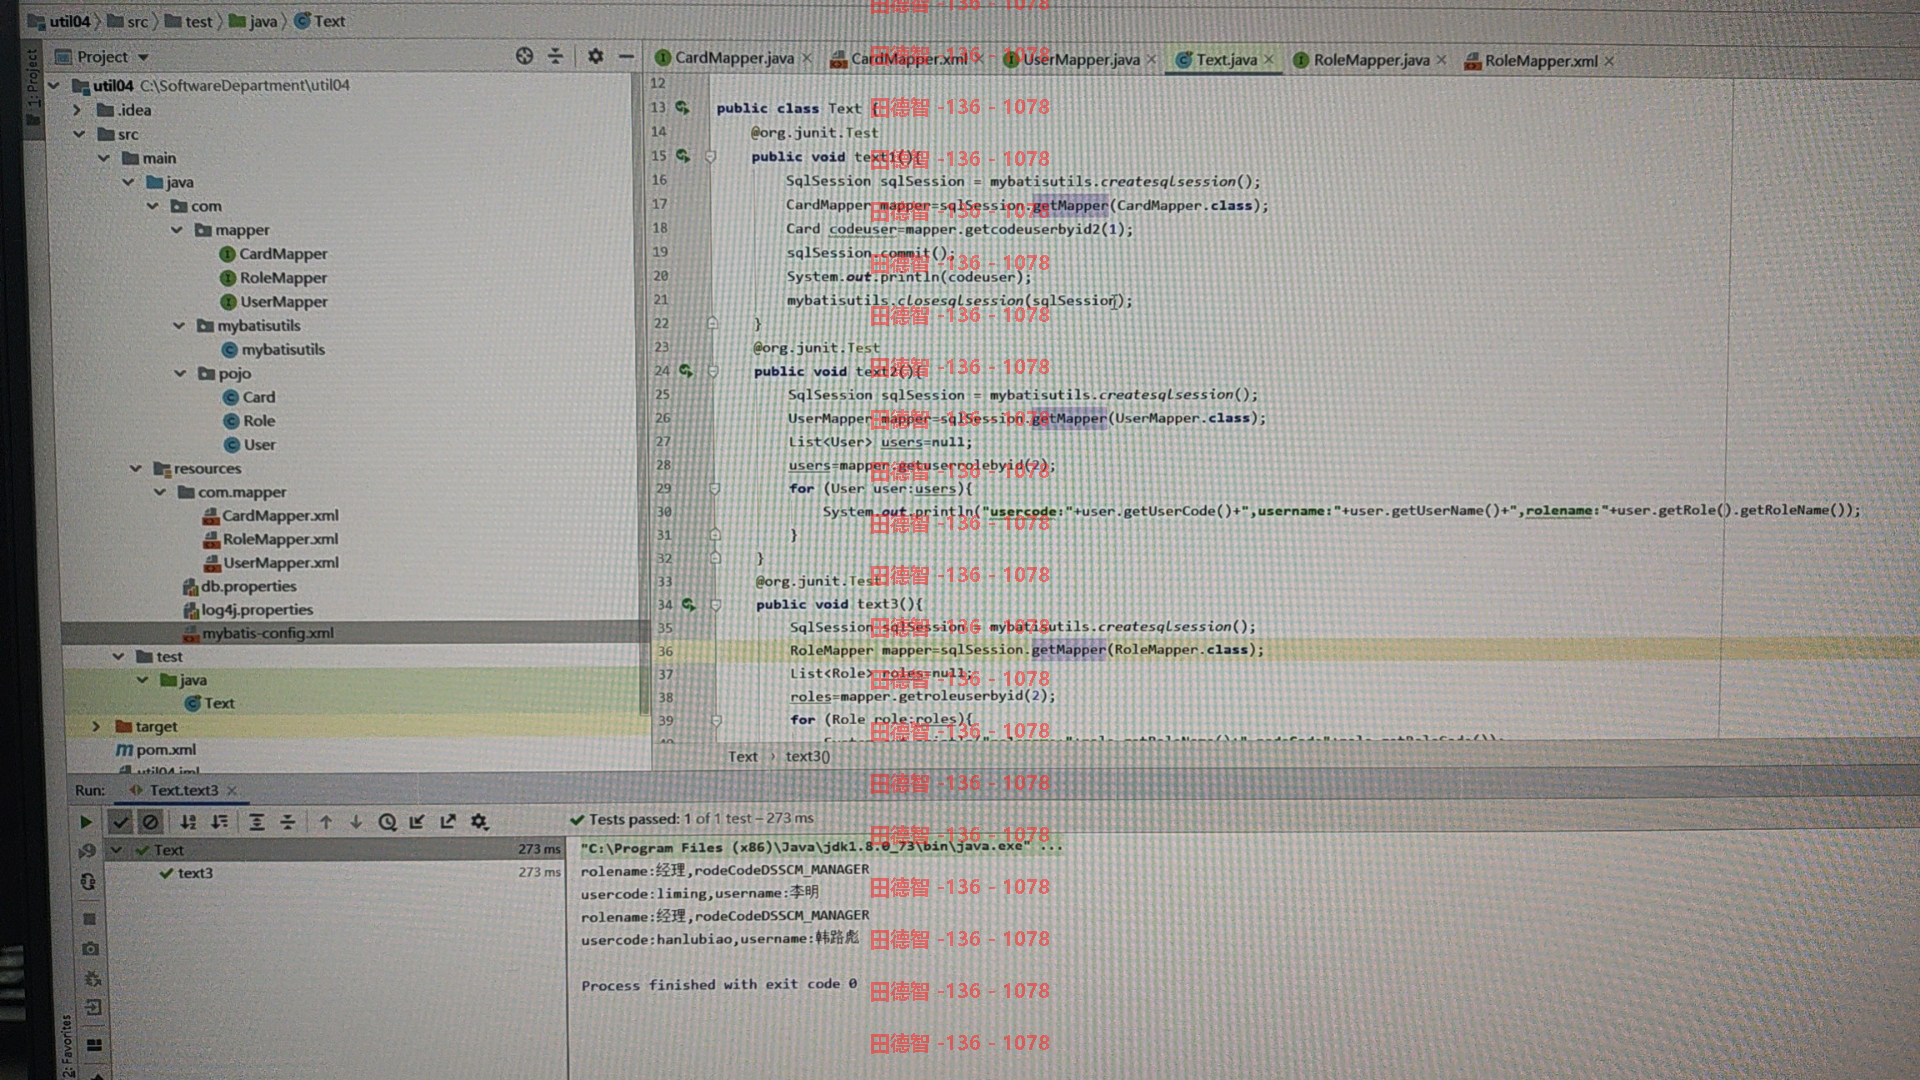This screenshot has width=1920, height=1080.
Task: Switch to UserMapper.java tab
Action: tap(1080, 59)
